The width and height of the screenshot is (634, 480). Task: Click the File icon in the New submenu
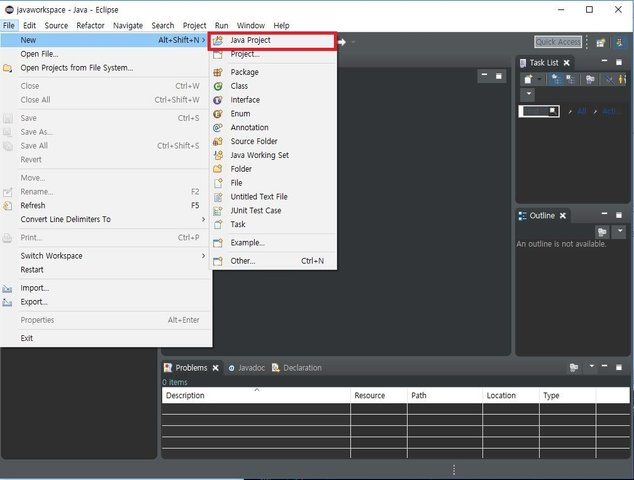tap(218, 183)
